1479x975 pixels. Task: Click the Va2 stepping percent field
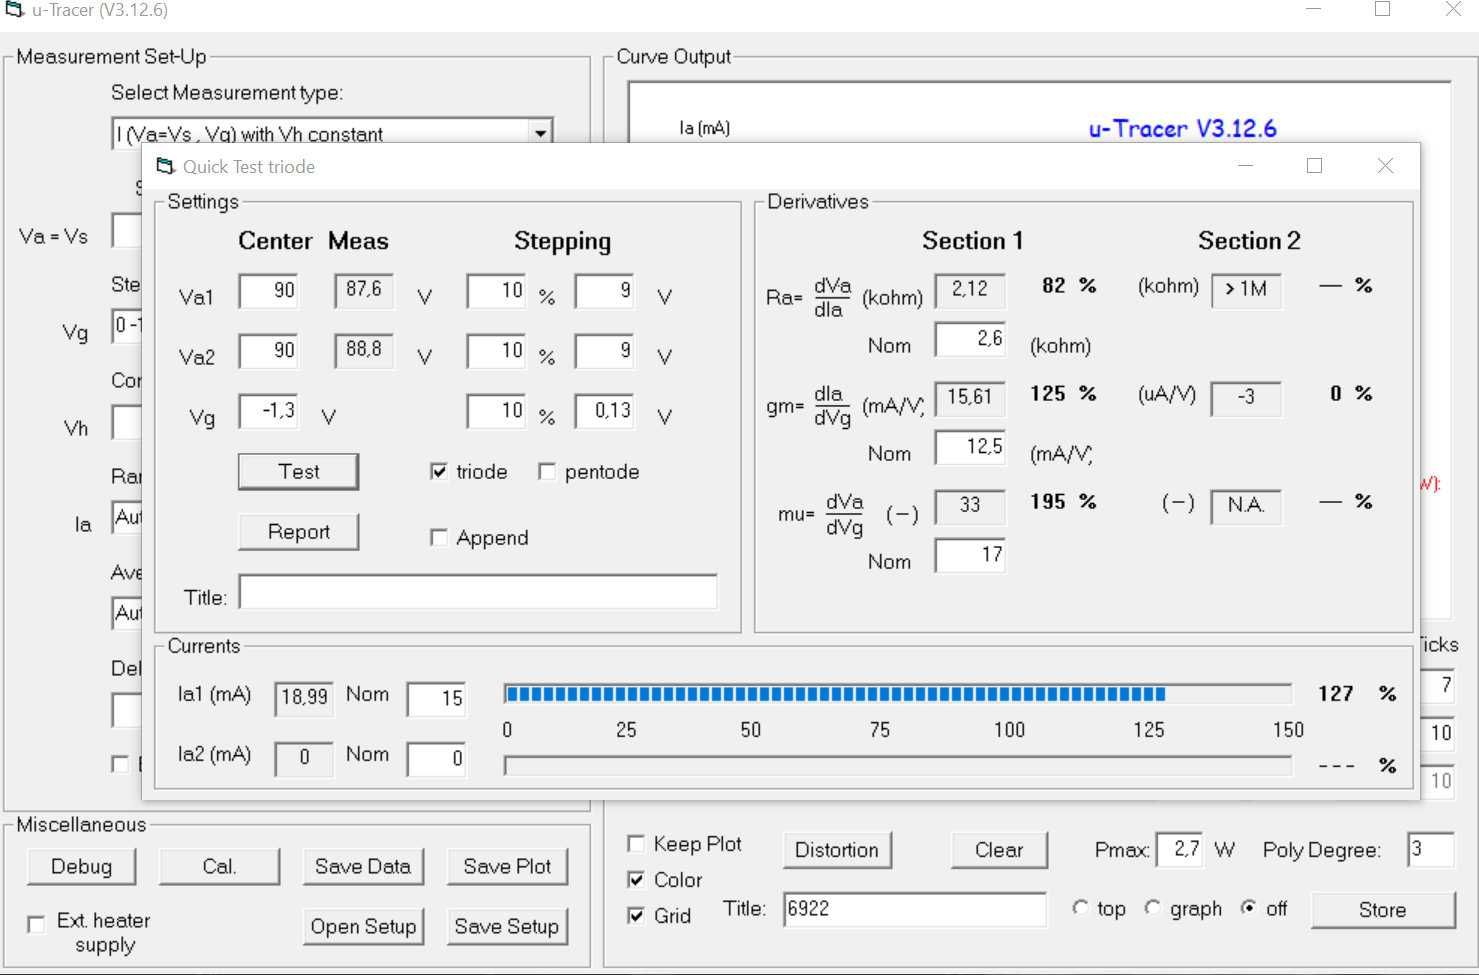pyautogui.click(x=496, y=351)
